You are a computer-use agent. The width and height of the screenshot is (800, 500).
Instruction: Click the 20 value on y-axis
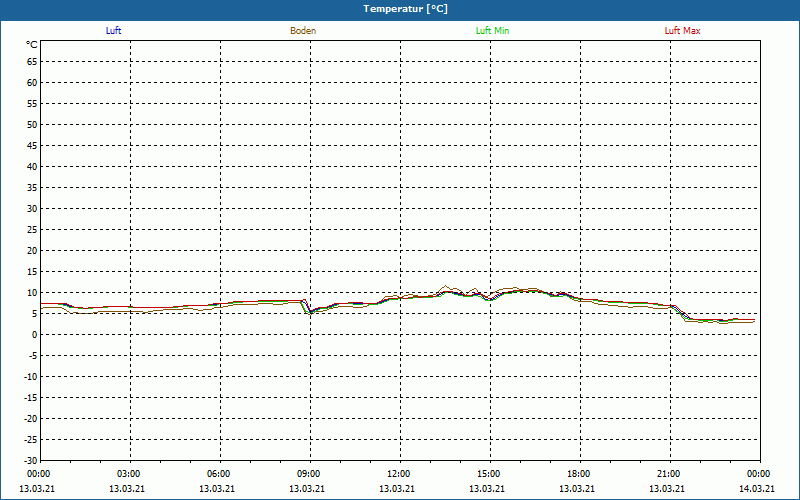[32, 251]
